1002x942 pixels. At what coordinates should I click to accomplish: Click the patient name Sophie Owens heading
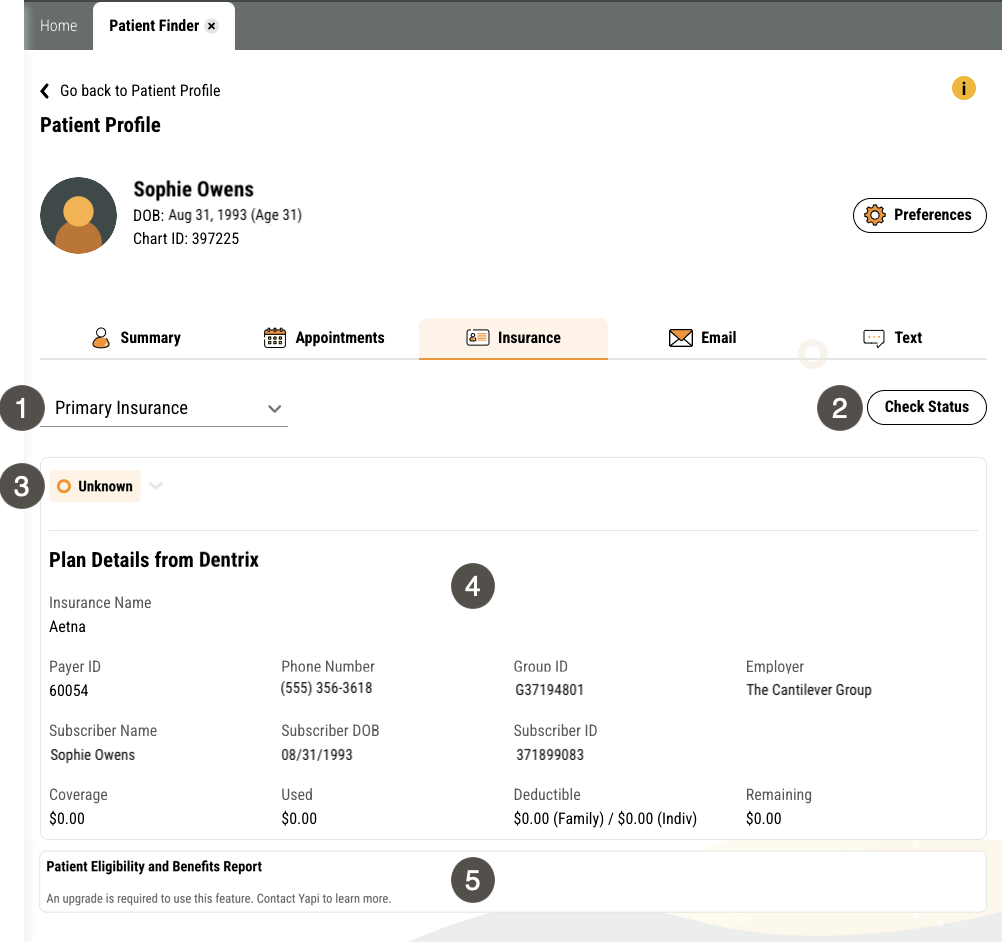coord(194,189)
